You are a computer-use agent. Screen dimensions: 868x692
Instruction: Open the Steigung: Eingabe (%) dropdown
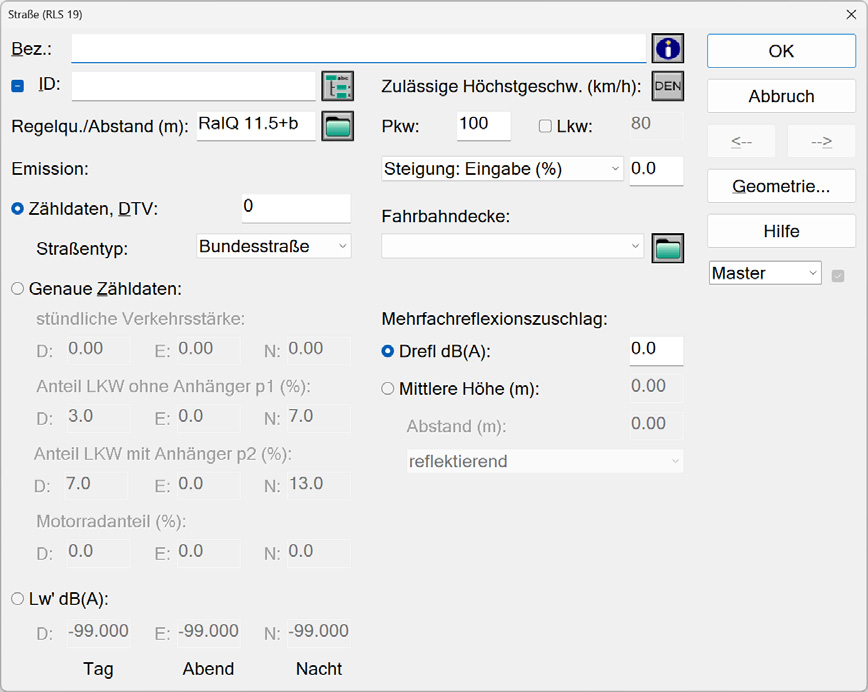pyautogui.click(x=503, y=168)
